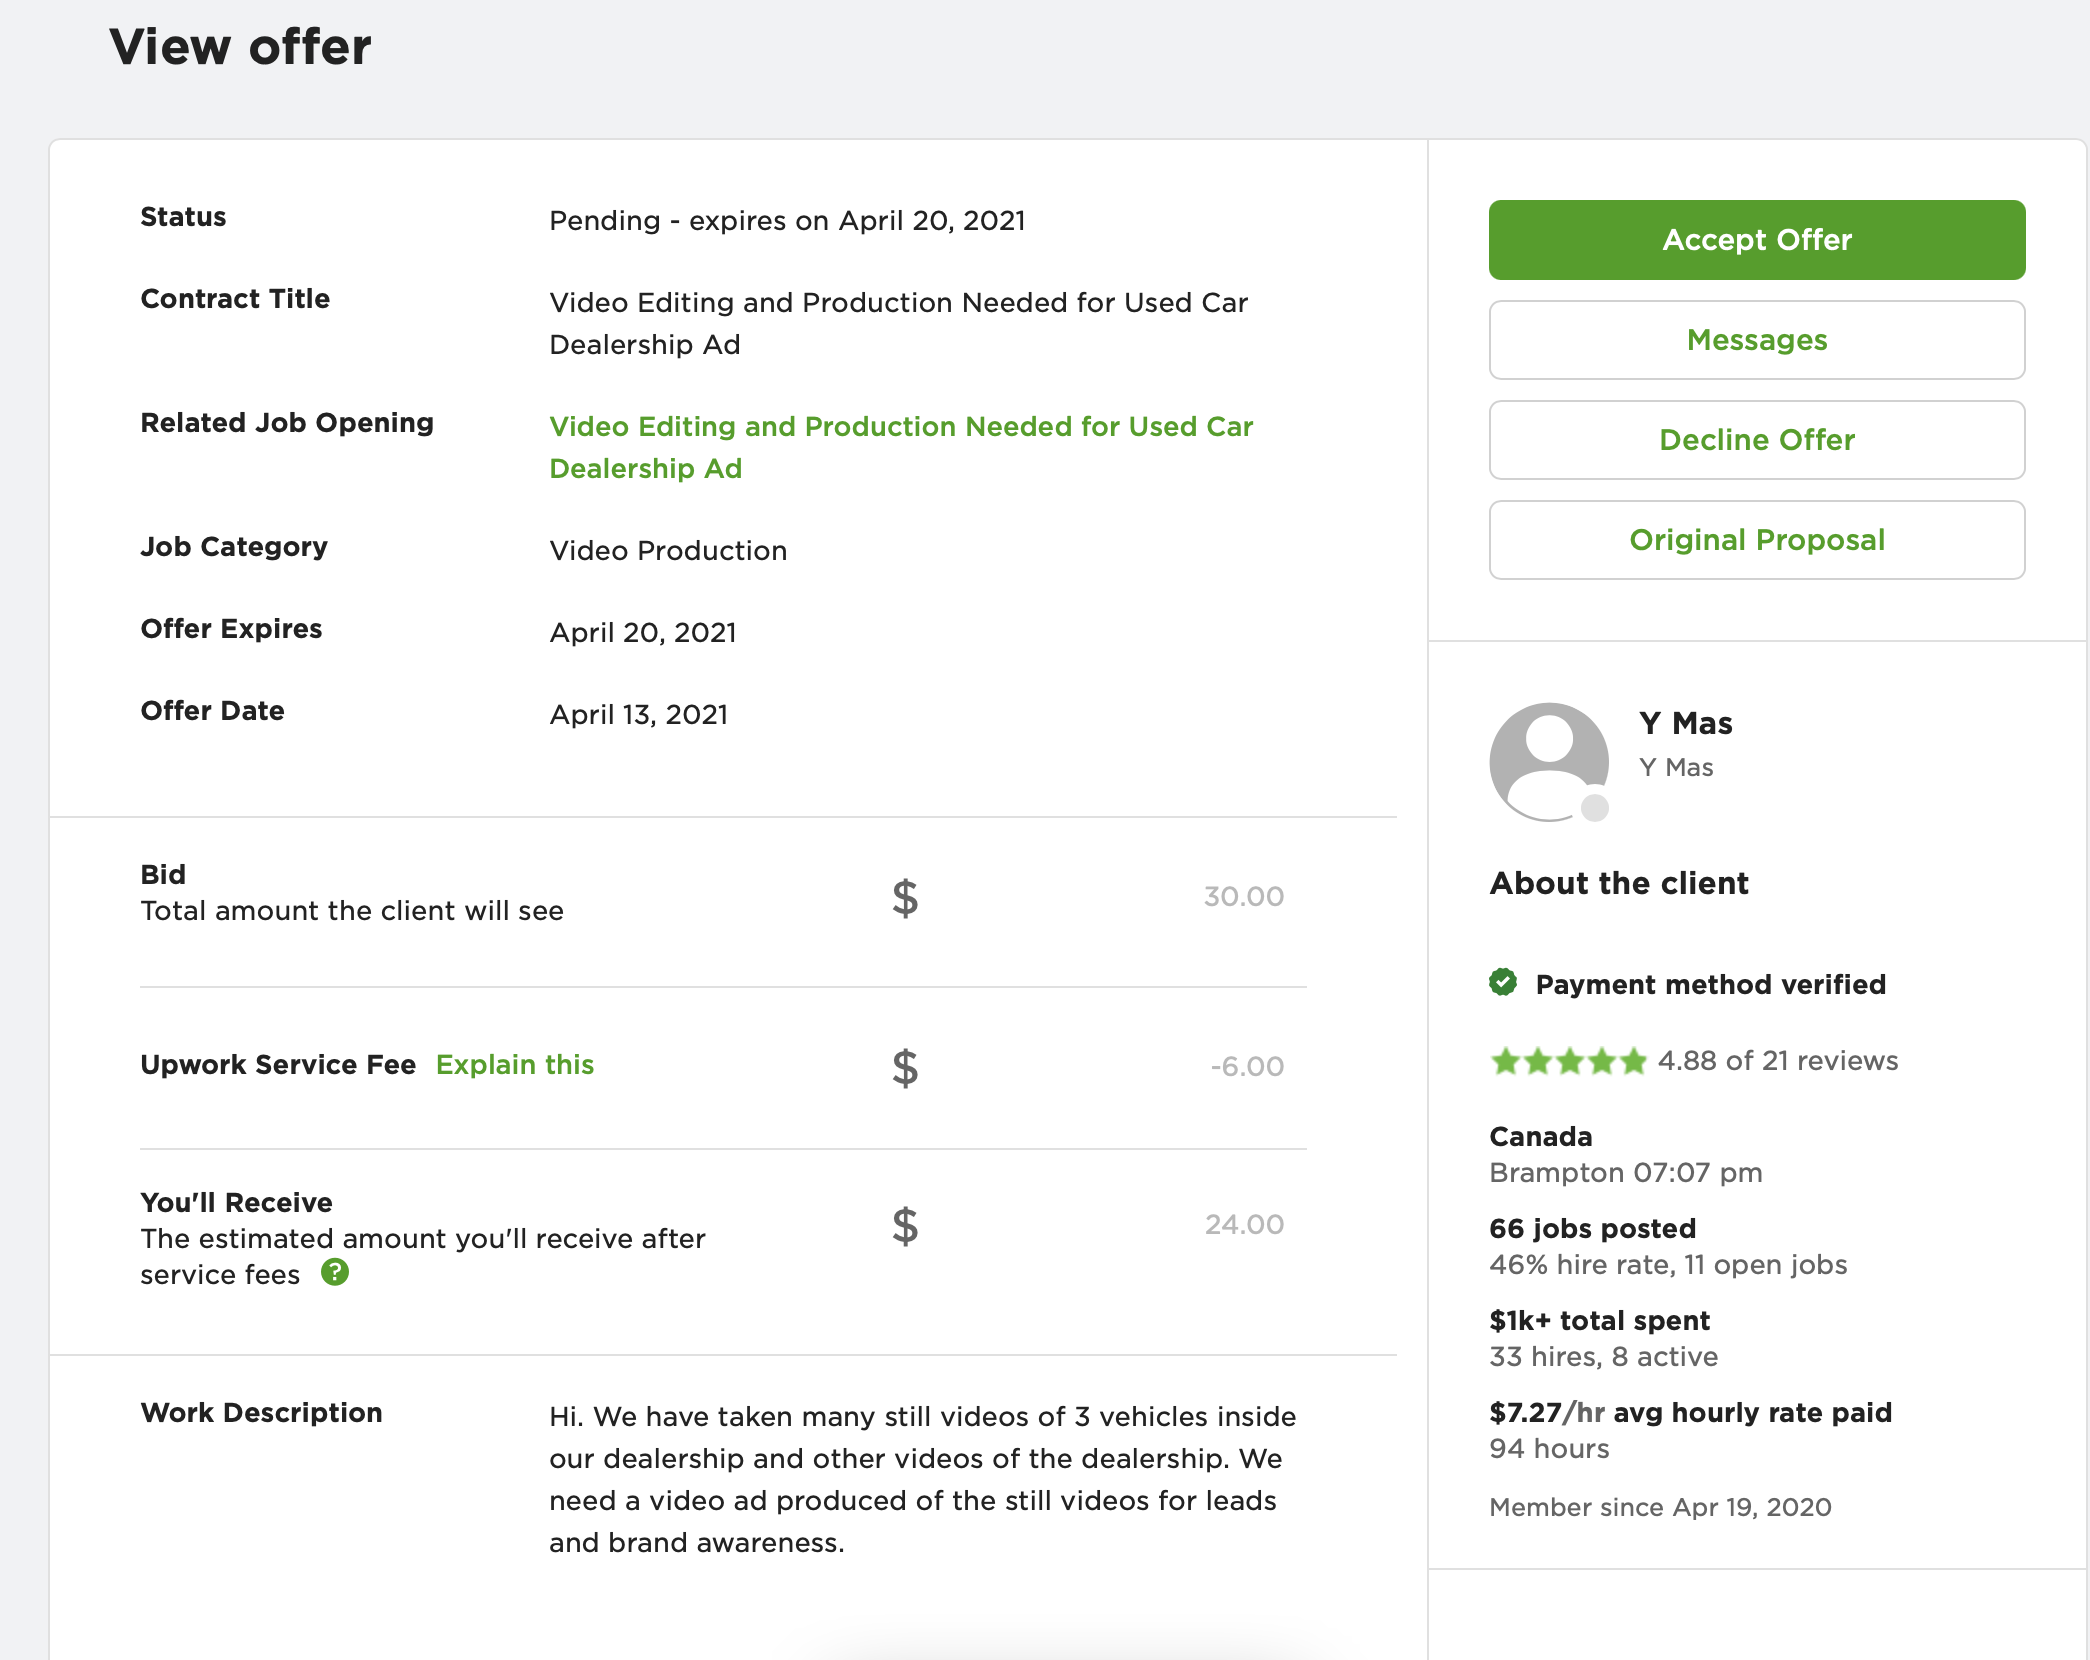Click Explain this next to service fee

click(x=515, y=1065)
